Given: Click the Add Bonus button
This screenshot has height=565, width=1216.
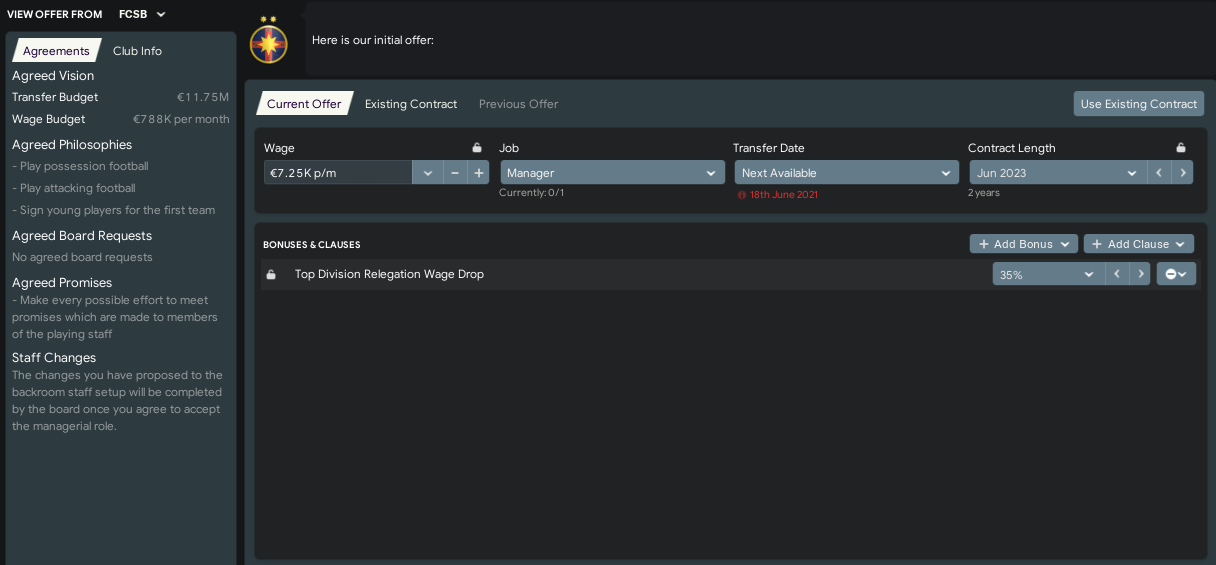Looking at the screenshot, I should (x=1024, y=244).
